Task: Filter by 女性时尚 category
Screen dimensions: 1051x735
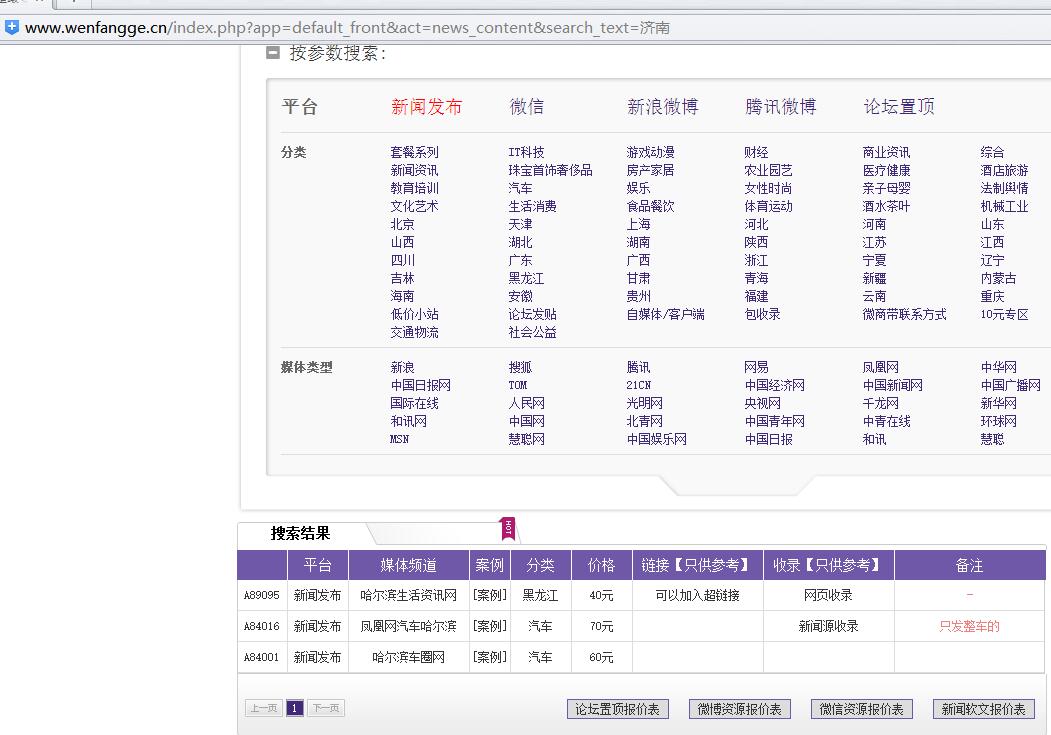Action: (768, 188)
